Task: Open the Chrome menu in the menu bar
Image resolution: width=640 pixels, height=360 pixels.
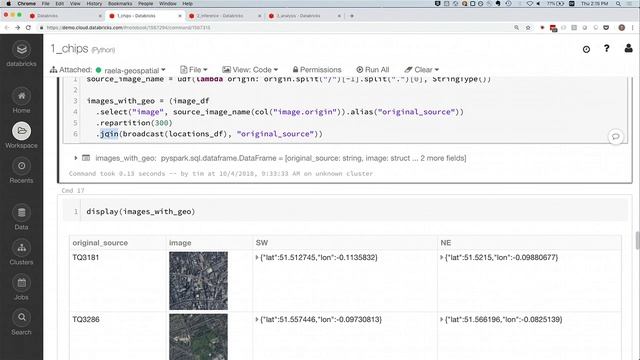Action: tap(27, 4)
